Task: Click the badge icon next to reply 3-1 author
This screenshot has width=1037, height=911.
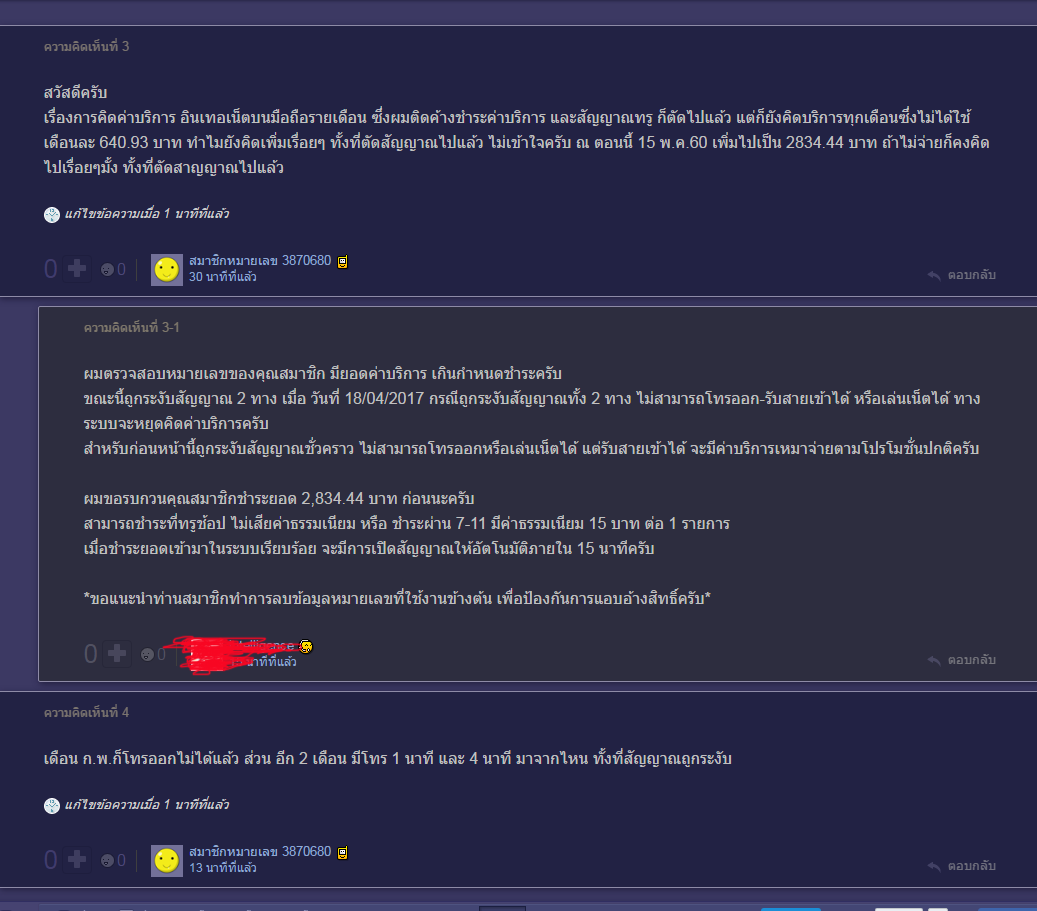Action: point(306,646)
